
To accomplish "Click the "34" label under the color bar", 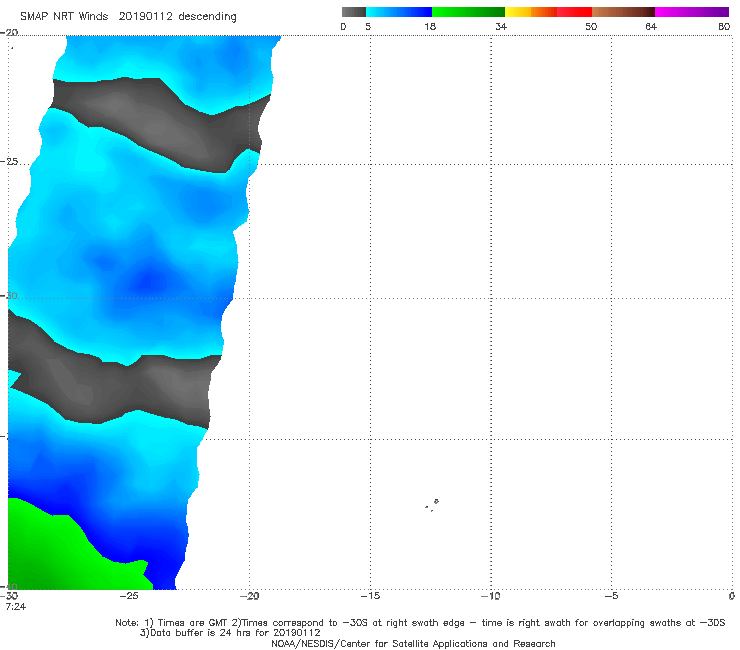I will 501,27.
